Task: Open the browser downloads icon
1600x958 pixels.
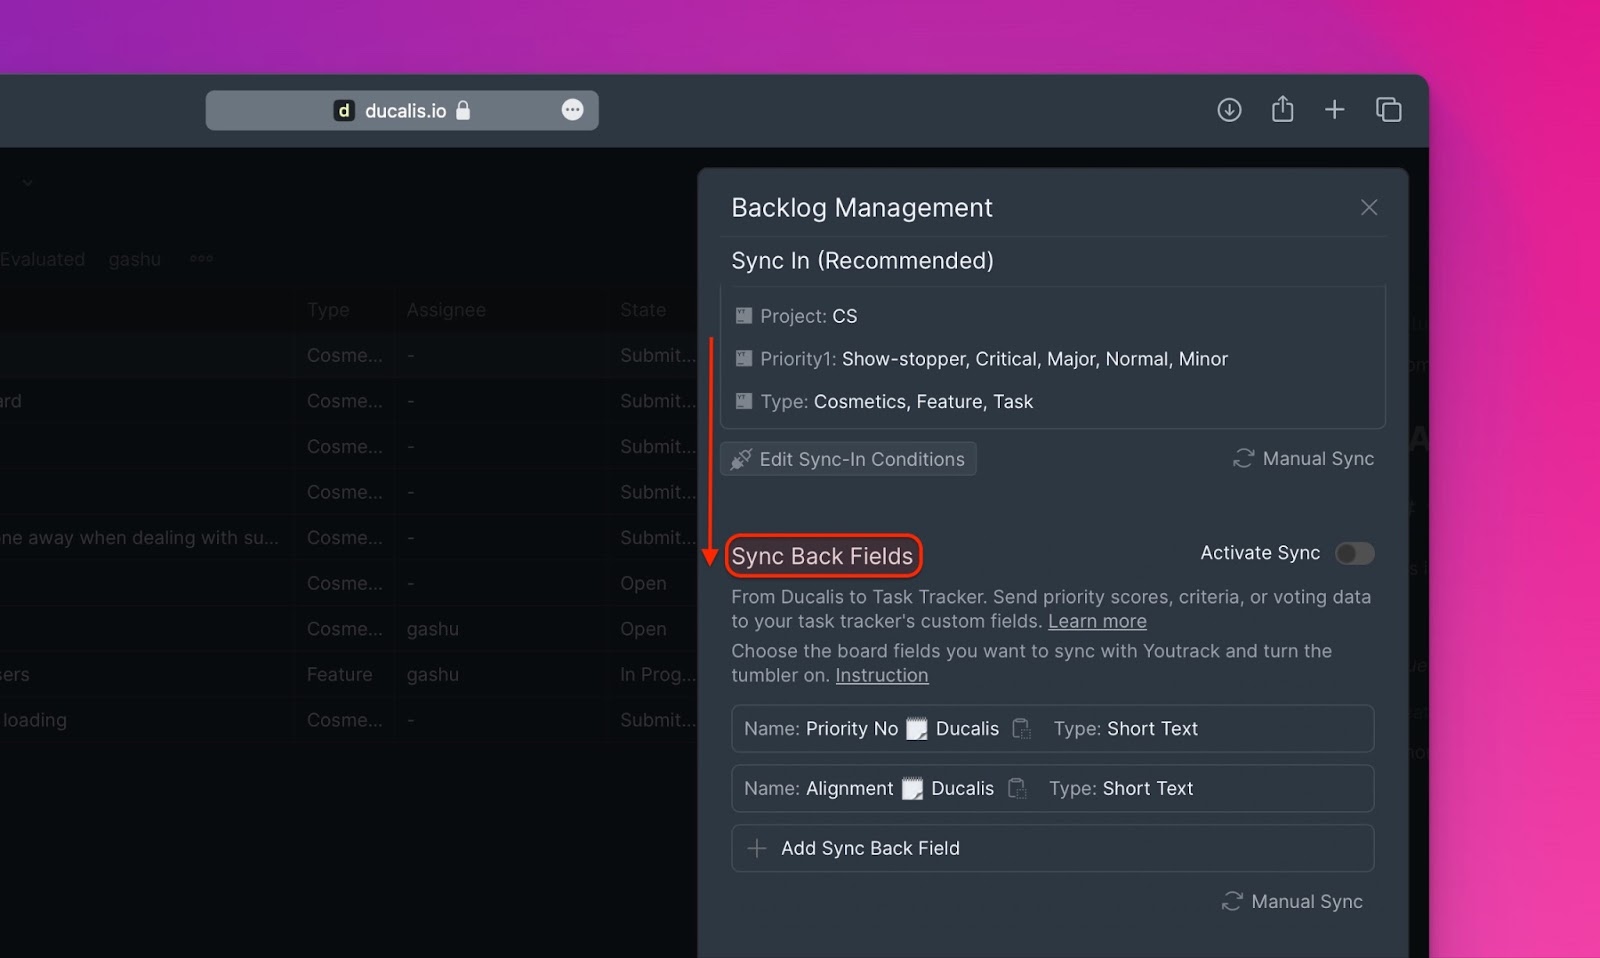Action: pos(1229,110)
